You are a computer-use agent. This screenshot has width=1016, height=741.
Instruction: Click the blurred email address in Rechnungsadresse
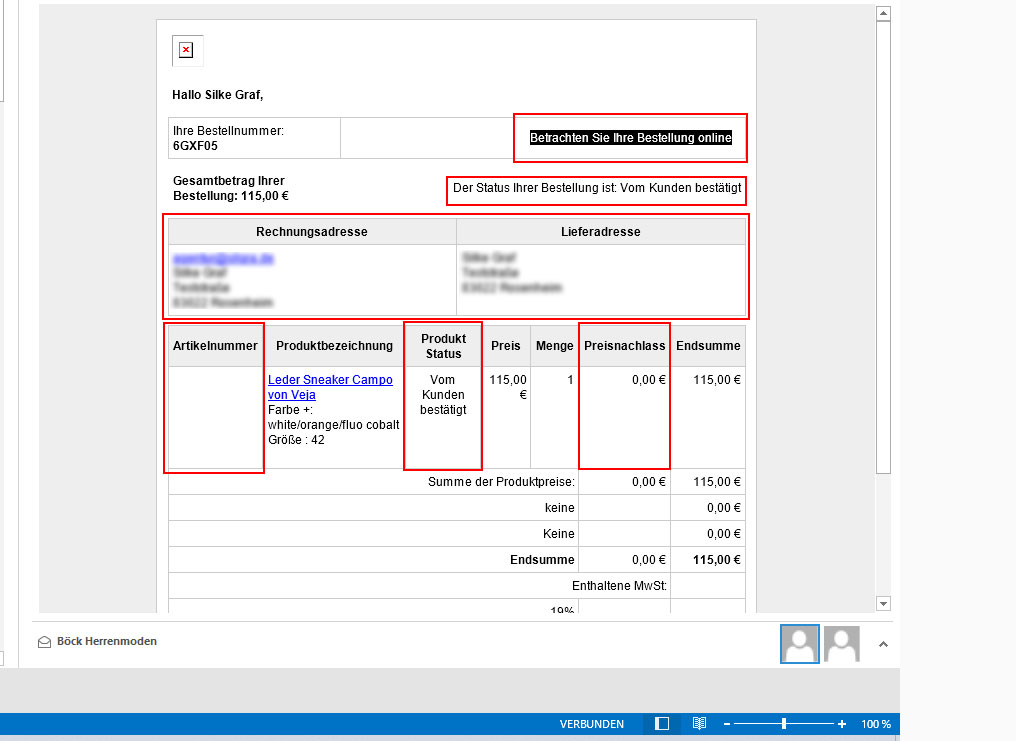point(224,258)
